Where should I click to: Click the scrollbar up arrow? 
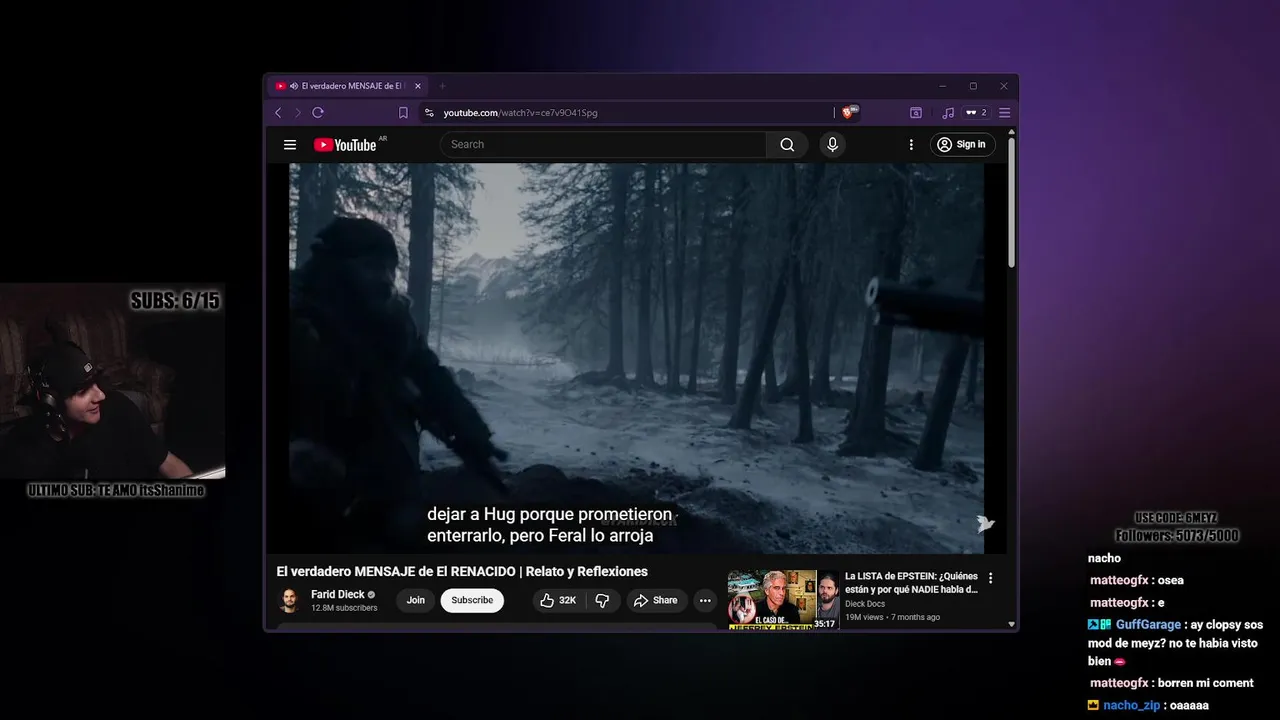coord(1012,131)
